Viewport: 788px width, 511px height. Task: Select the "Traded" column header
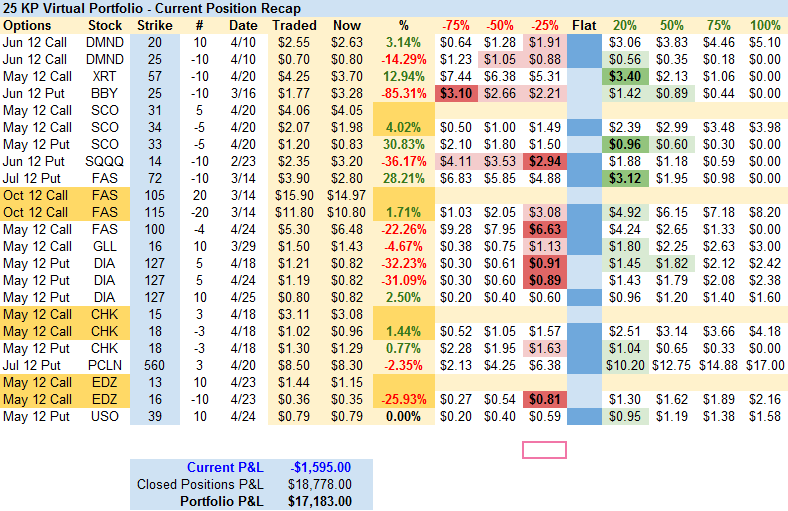[x=294, y=25]
